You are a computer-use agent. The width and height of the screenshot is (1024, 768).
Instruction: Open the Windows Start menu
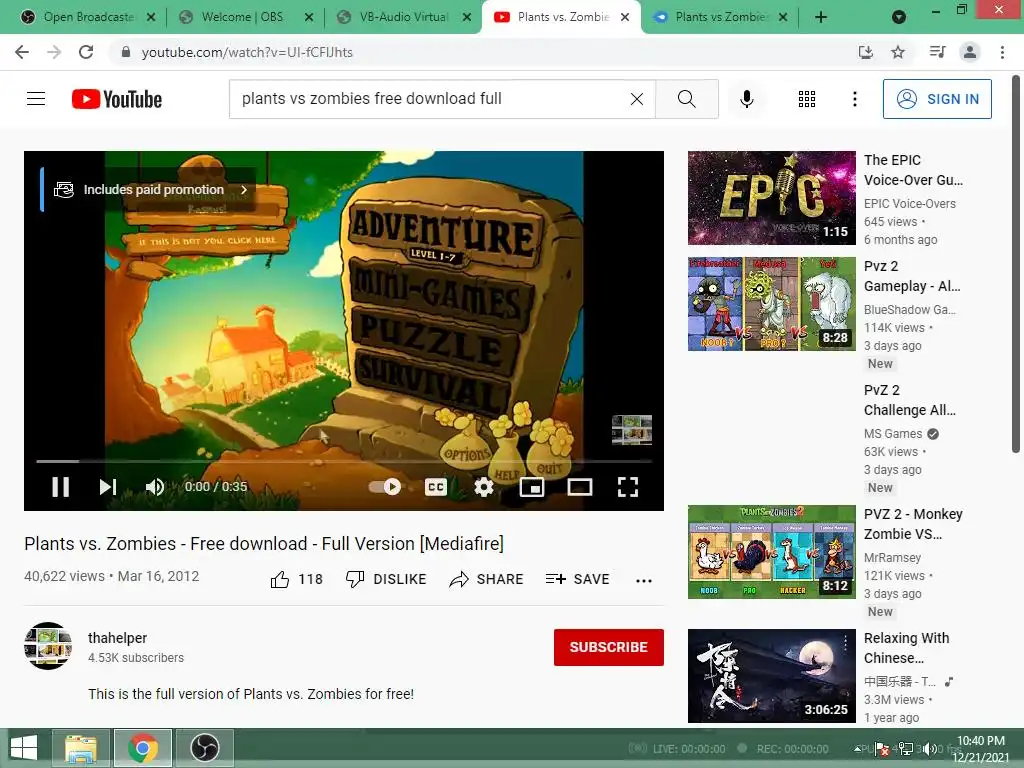pyautogui.click(x=24, y=748)
